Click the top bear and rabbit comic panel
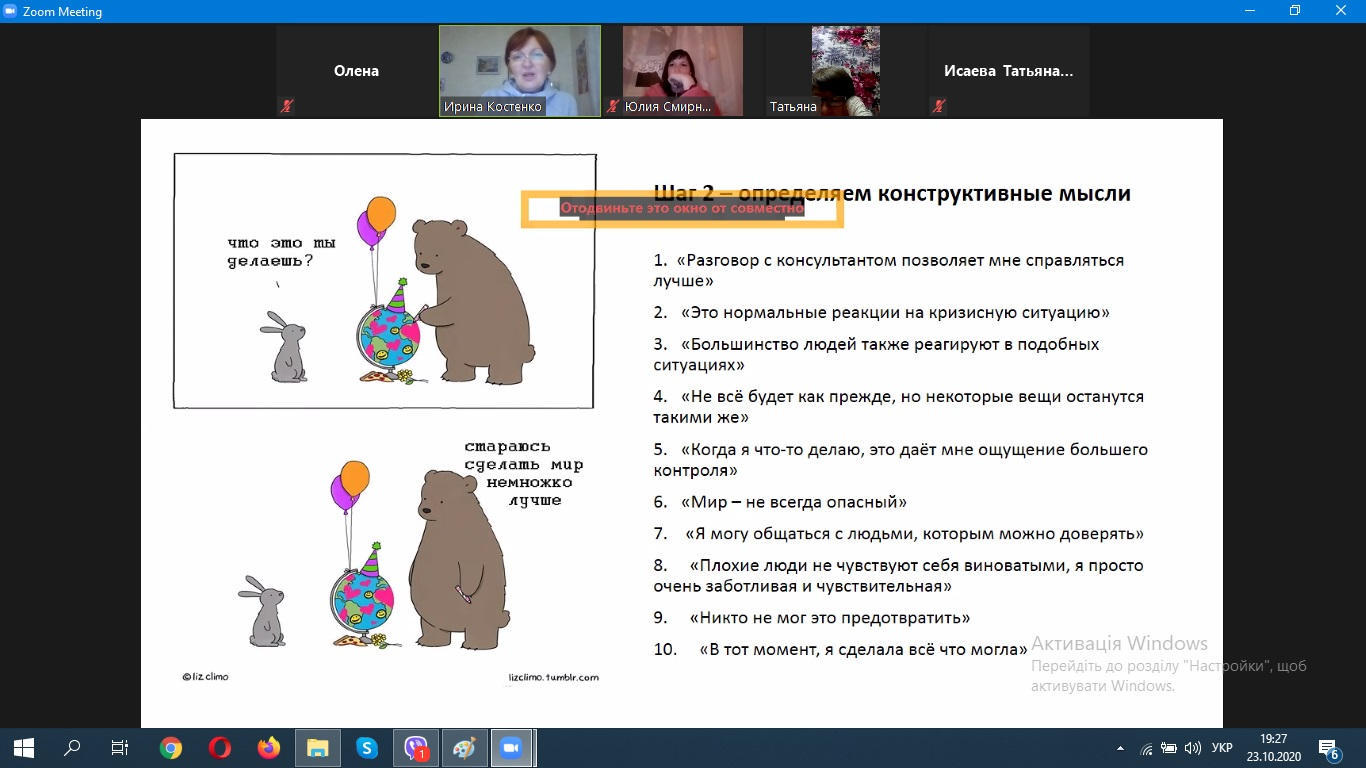This screenshot has width=1366, height=768. point(384,281)
